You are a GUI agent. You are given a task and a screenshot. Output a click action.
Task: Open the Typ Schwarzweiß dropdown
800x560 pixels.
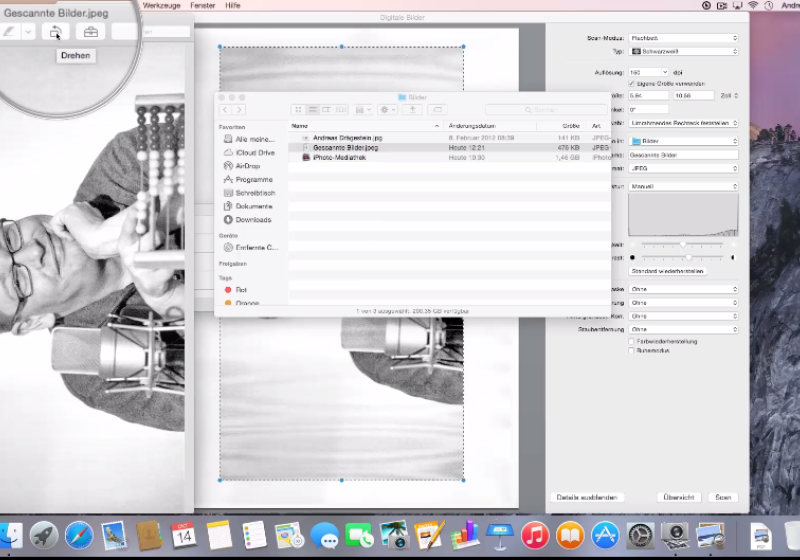(x=683, y=50)
